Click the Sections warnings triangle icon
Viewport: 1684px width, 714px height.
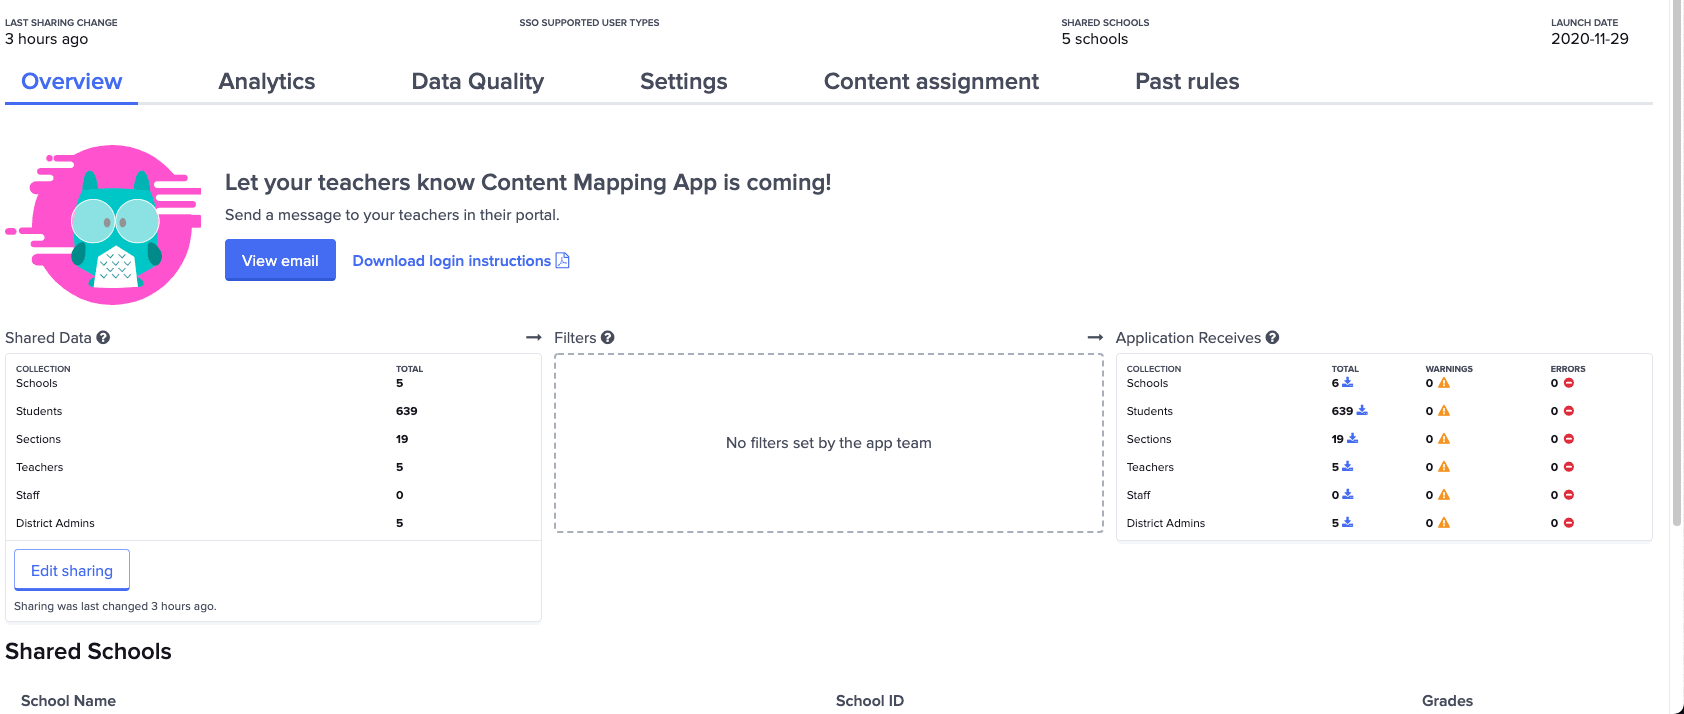point(1444,439)
